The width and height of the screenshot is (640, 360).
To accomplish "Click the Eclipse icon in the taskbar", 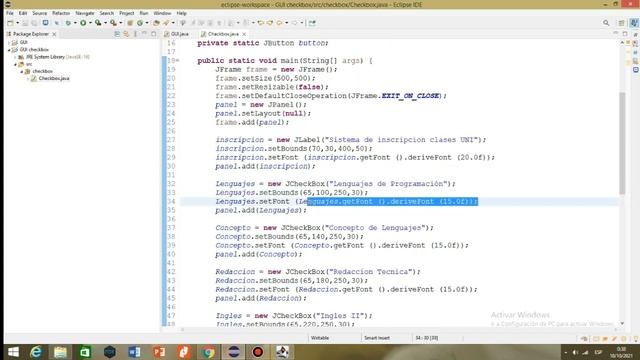I will pyautogui.click(x=233, y=352).
